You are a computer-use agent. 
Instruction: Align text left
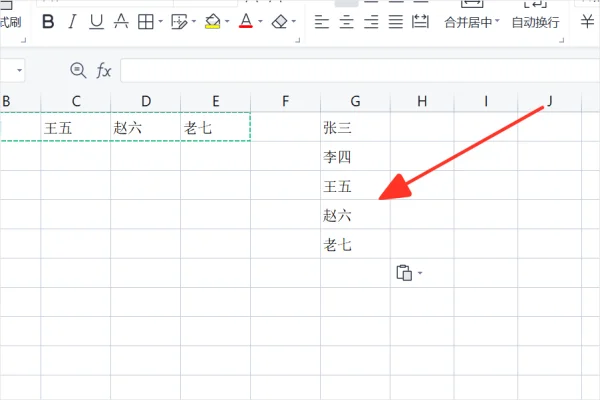[x=322, y=22]
